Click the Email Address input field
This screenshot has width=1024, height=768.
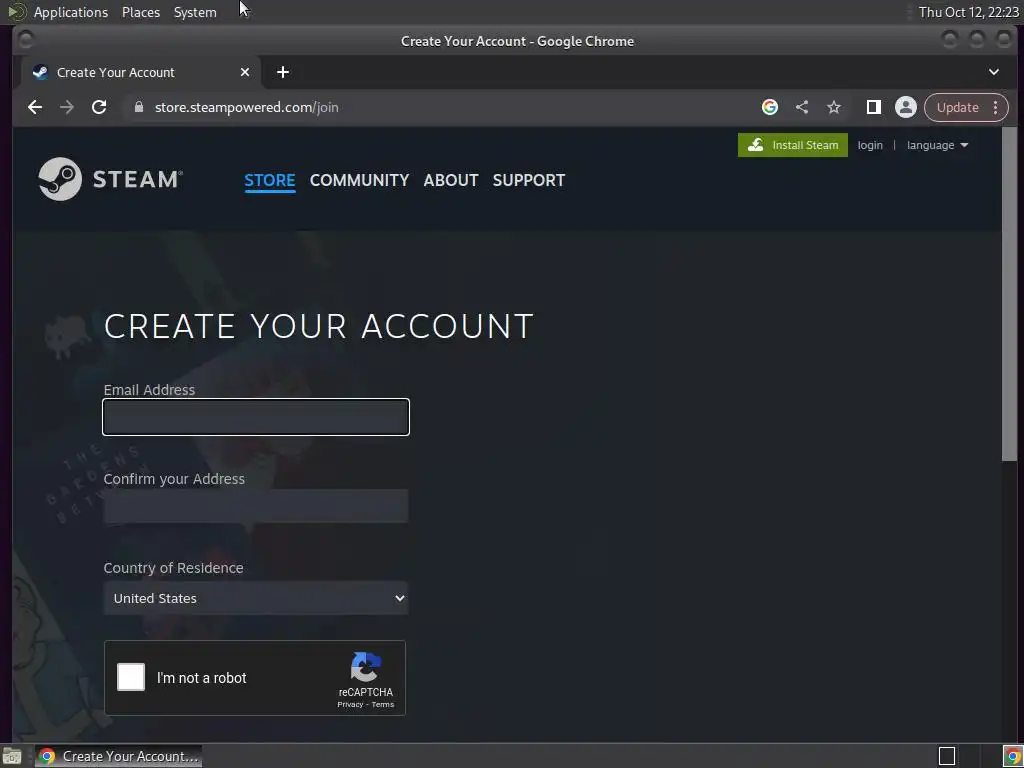(x=256, y=417)
